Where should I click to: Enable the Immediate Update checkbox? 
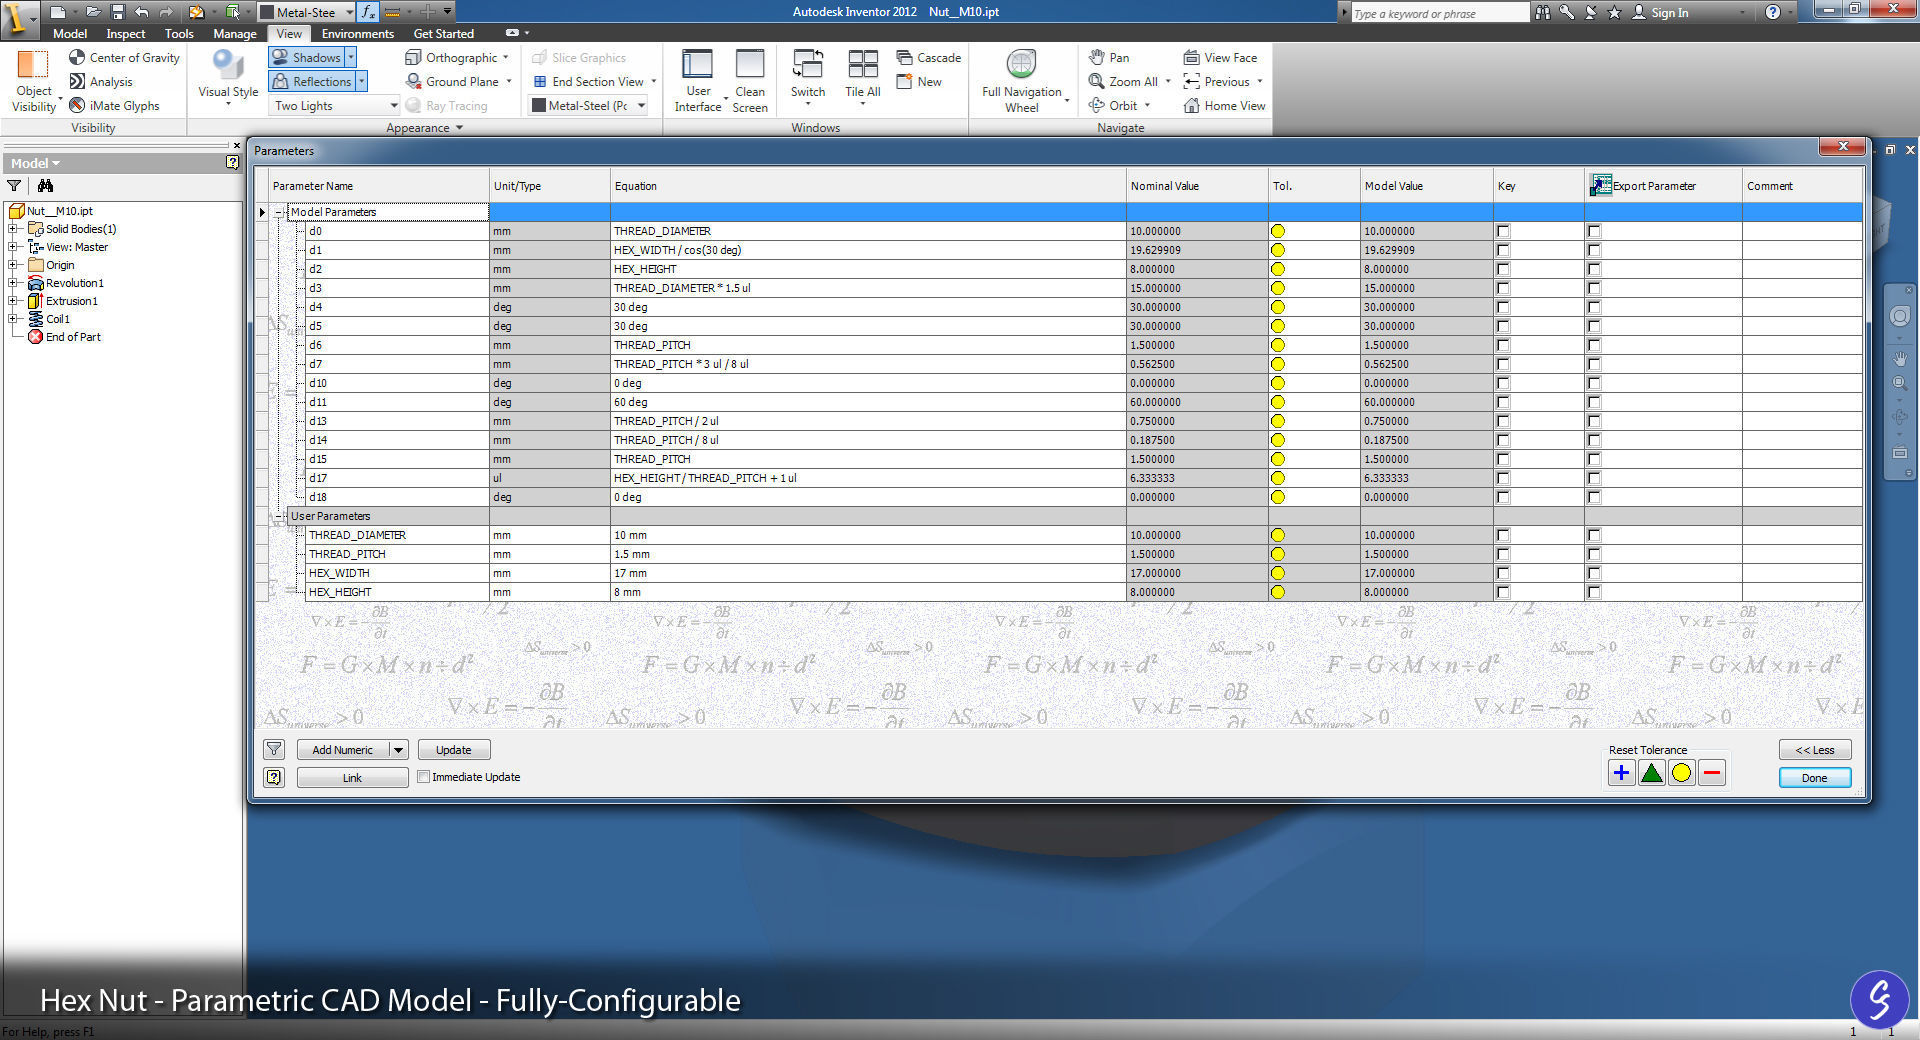[x=424, y=777]
